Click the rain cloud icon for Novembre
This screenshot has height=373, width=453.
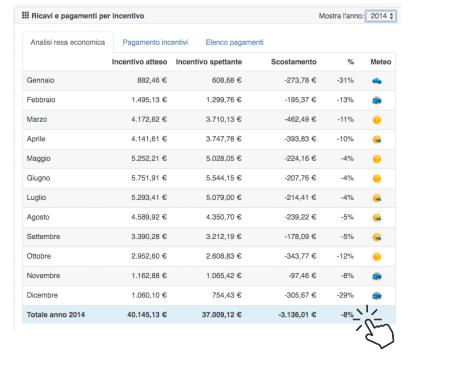(x=377, y=276)
